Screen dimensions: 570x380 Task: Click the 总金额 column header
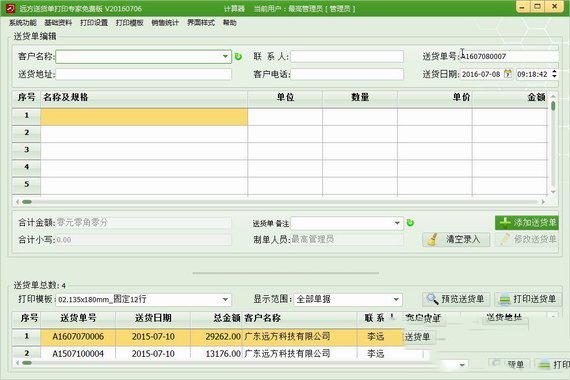click(216, 318)
